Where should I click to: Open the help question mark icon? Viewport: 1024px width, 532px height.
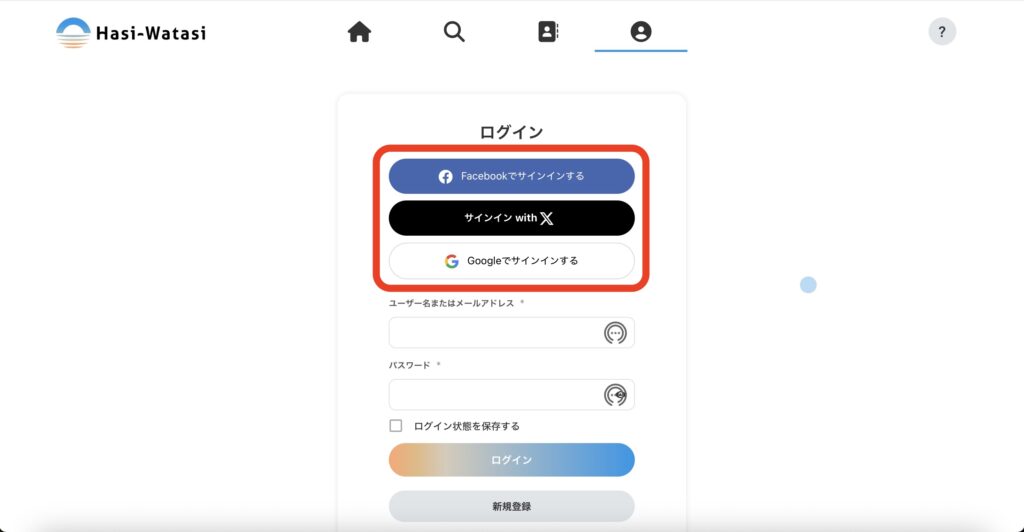942,31
